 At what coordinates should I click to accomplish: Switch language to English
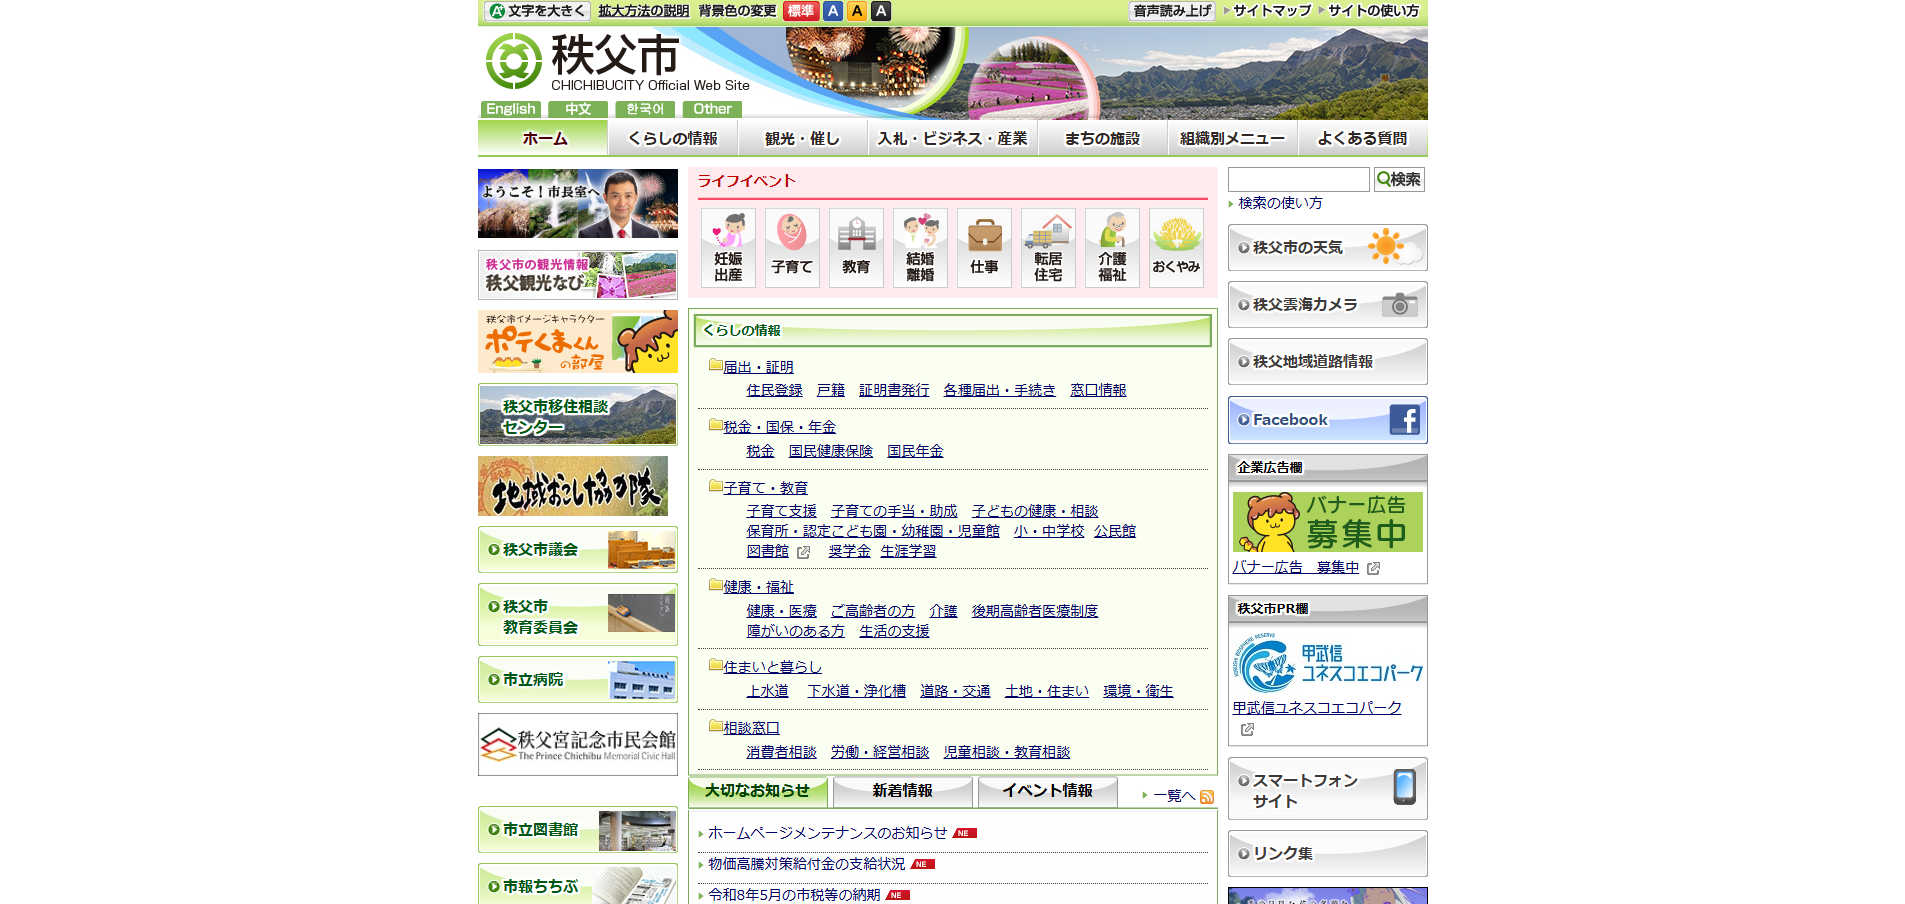pyautogui.click(x=511, y=109)
